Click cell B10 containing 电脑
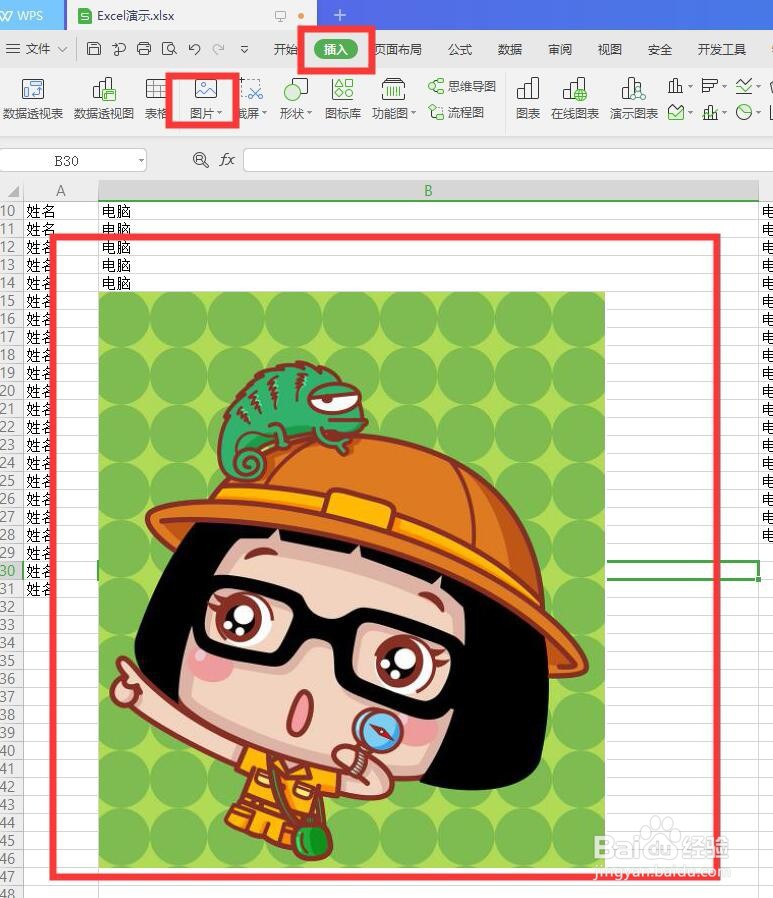 pos(428,211)
